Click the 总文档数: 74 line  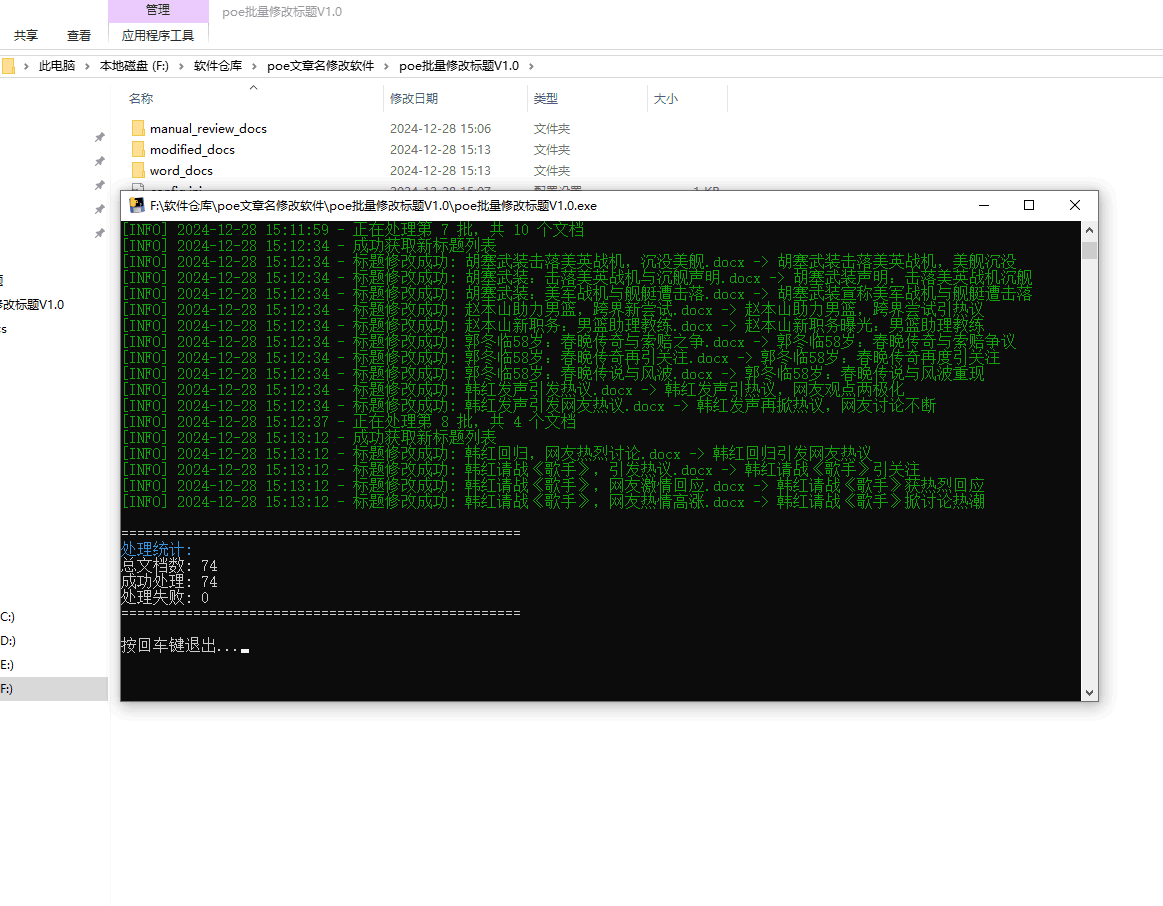coord(169,566)
